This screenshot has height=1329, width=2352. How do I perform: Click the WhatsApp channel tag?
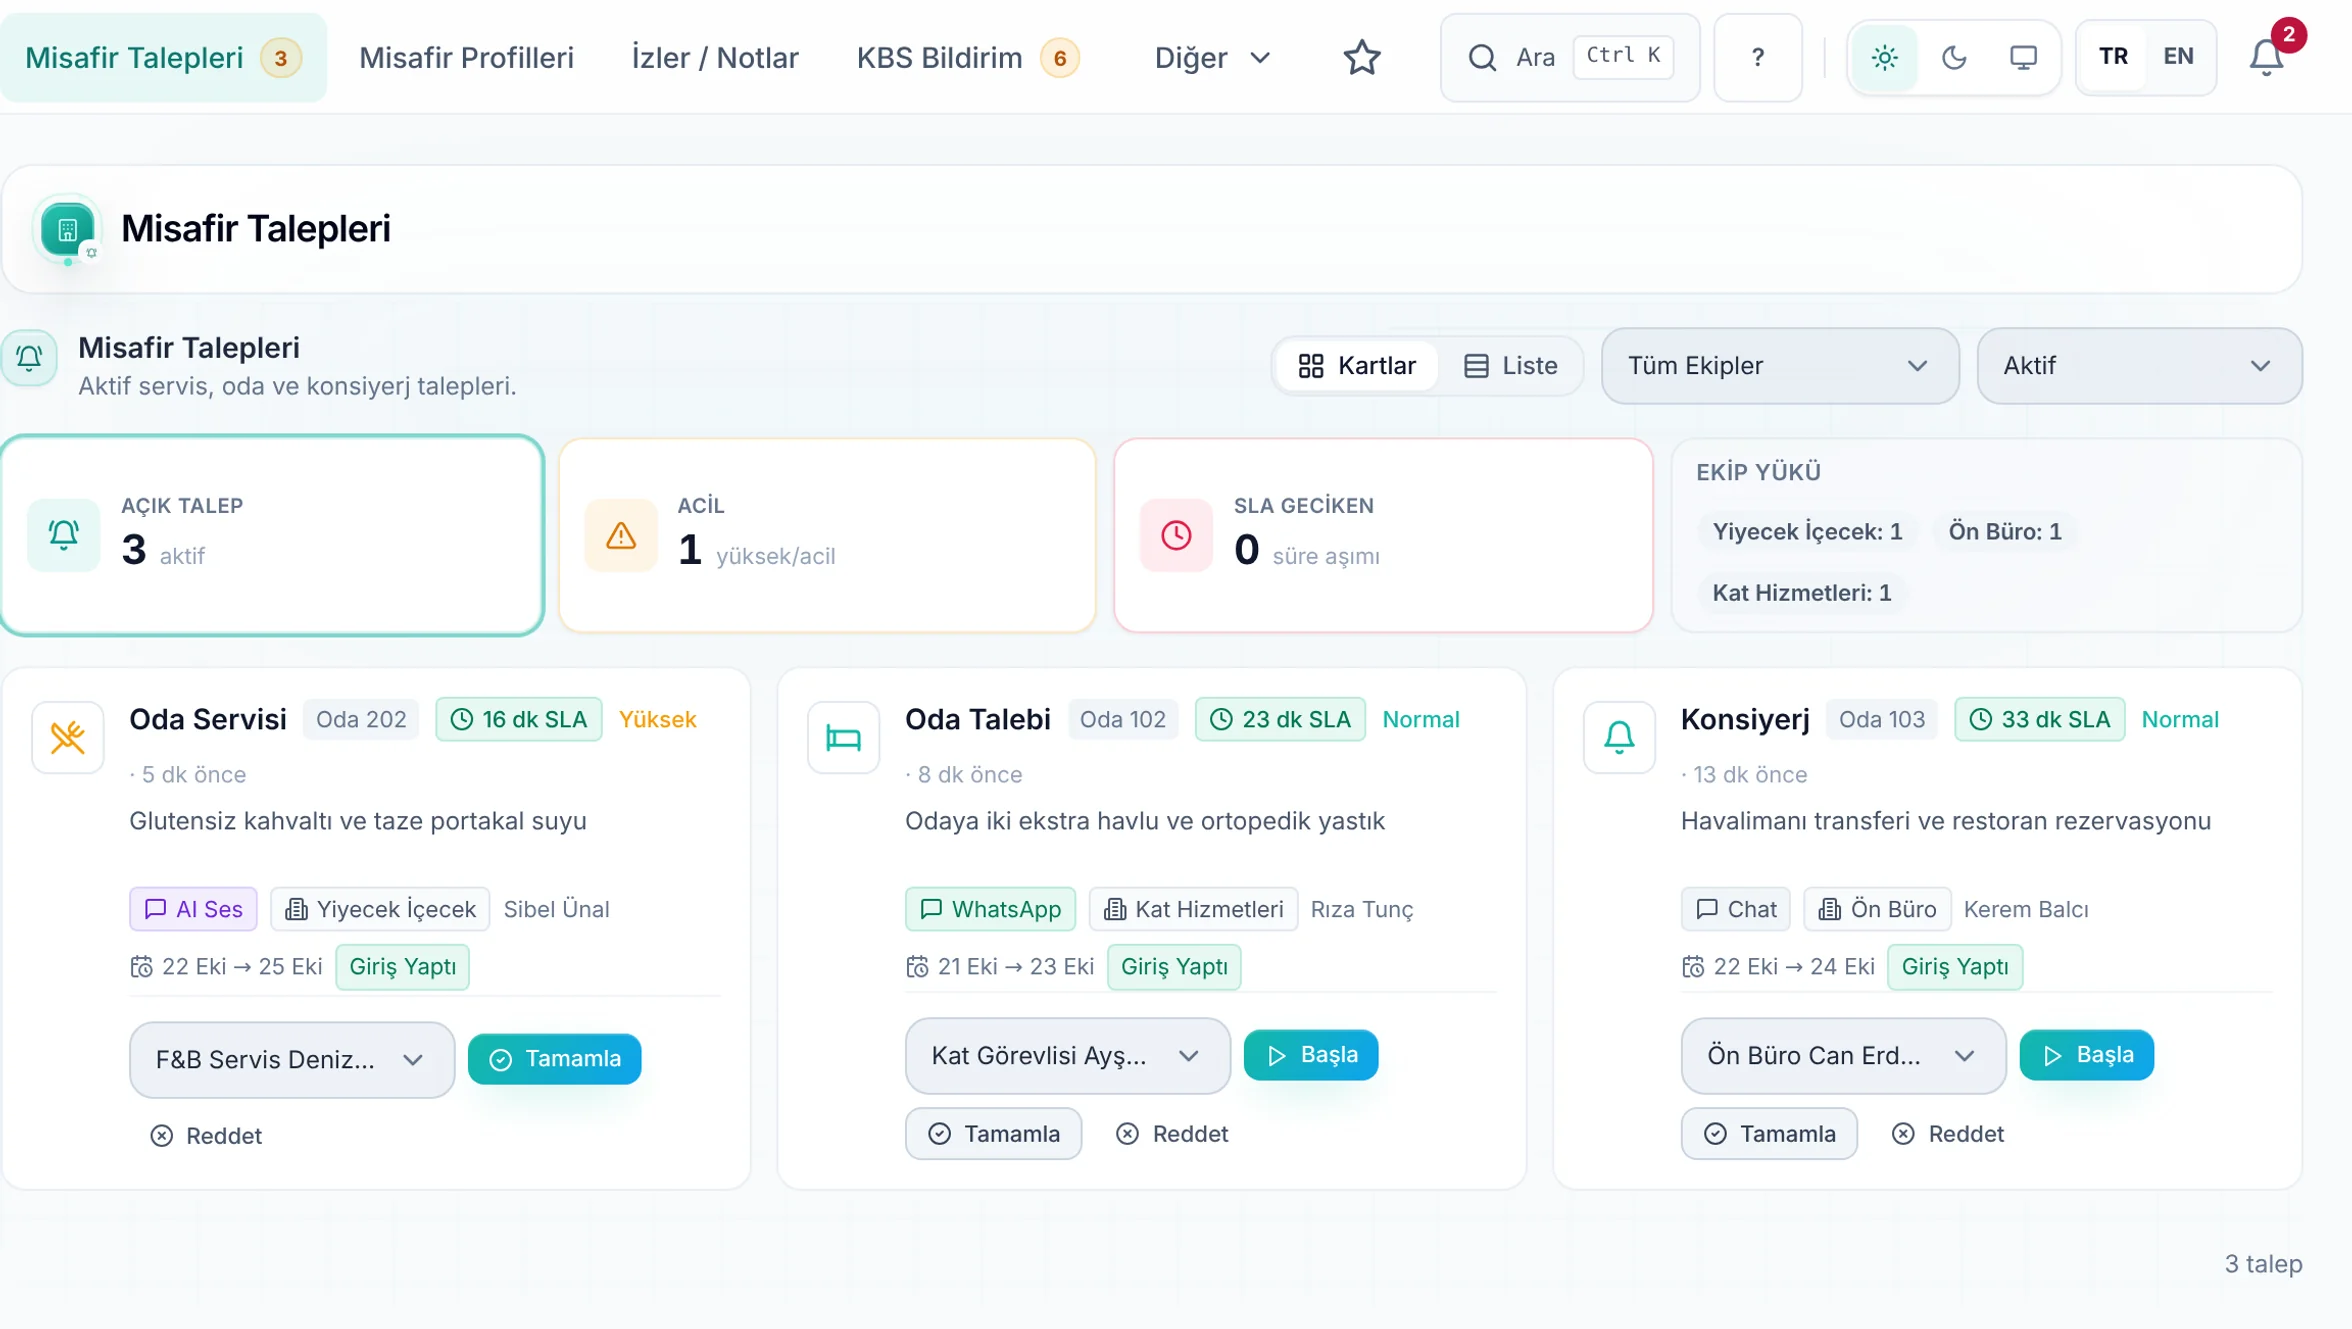990,909
